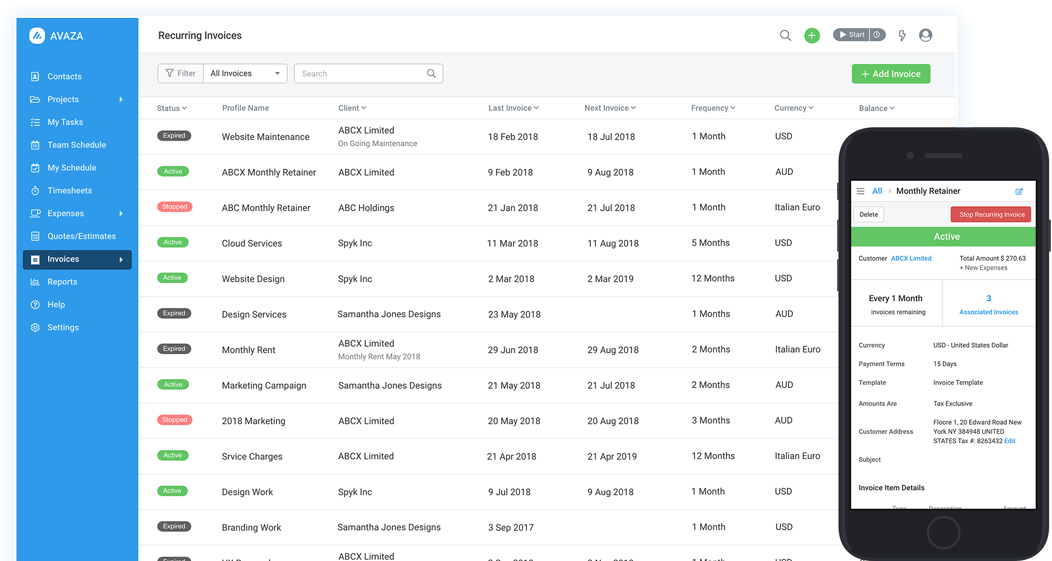
Task: Click the Avaza logo icon
Action: (x=37, y=36)
